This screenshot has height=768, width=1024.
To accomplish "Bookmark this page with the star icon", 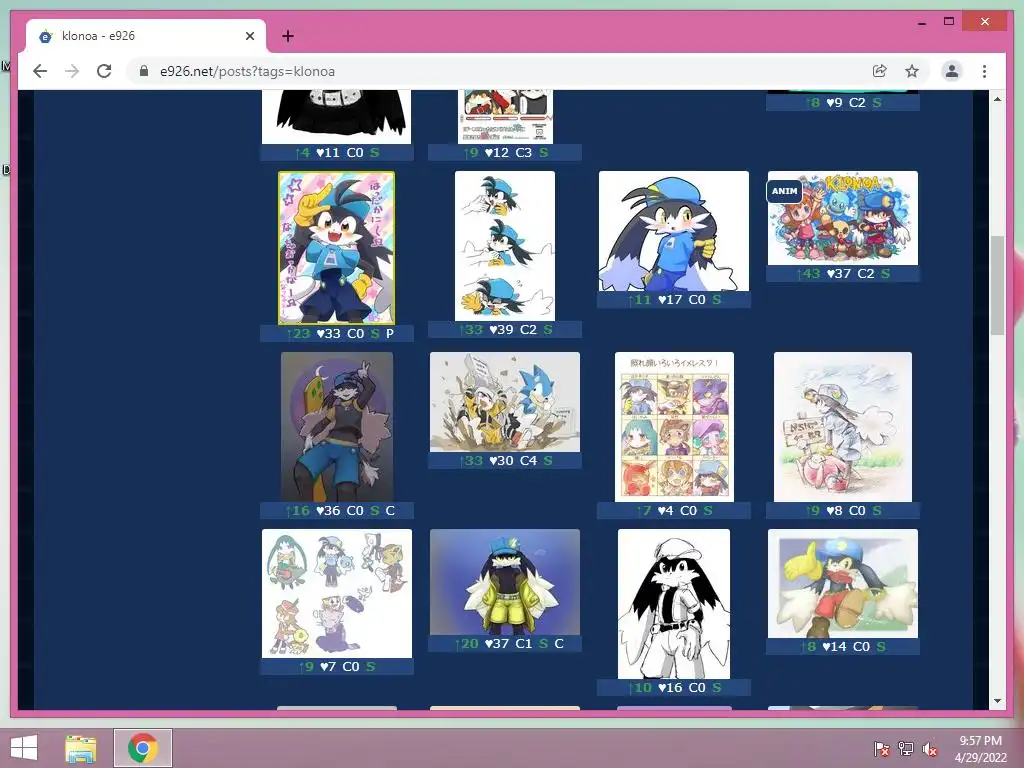I will [912, 71].
